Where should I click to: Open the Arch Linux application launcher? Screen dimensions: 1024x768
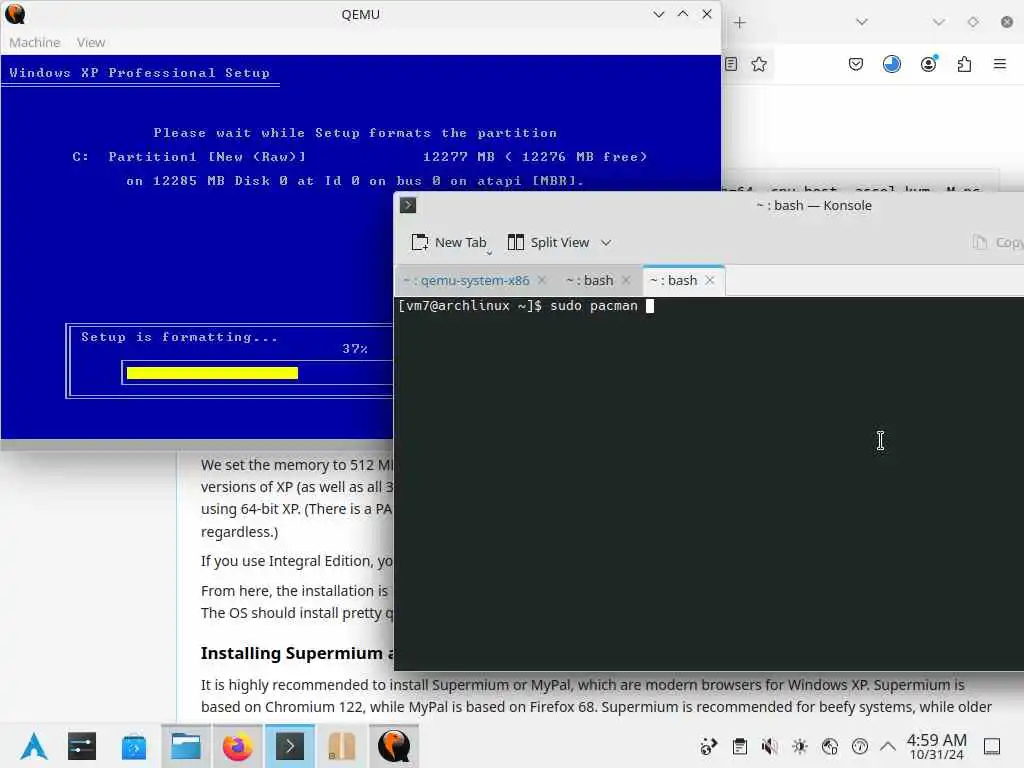34,746
